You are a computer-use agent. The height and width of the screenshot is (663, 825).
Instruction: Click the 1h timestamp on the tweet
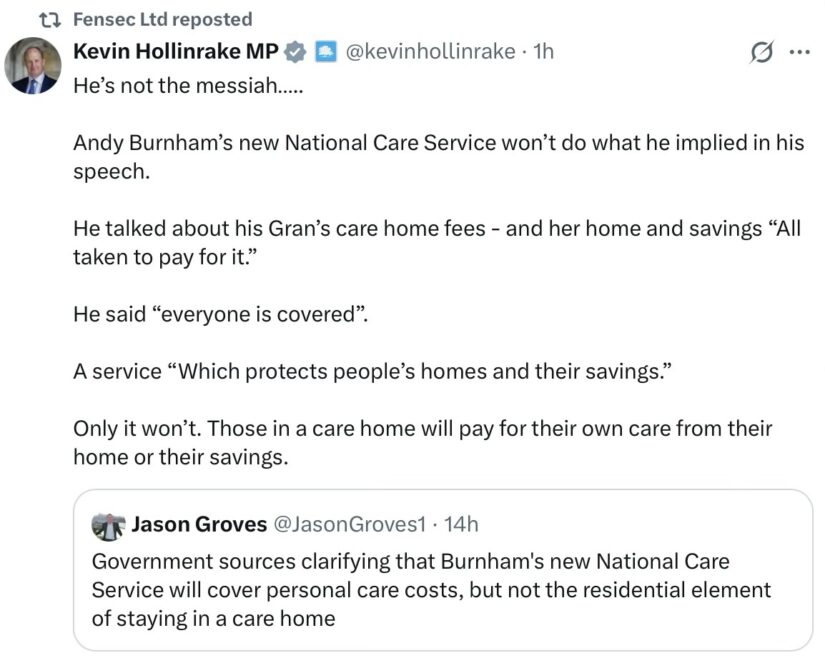pyautogui.click(x=544, y=52)
